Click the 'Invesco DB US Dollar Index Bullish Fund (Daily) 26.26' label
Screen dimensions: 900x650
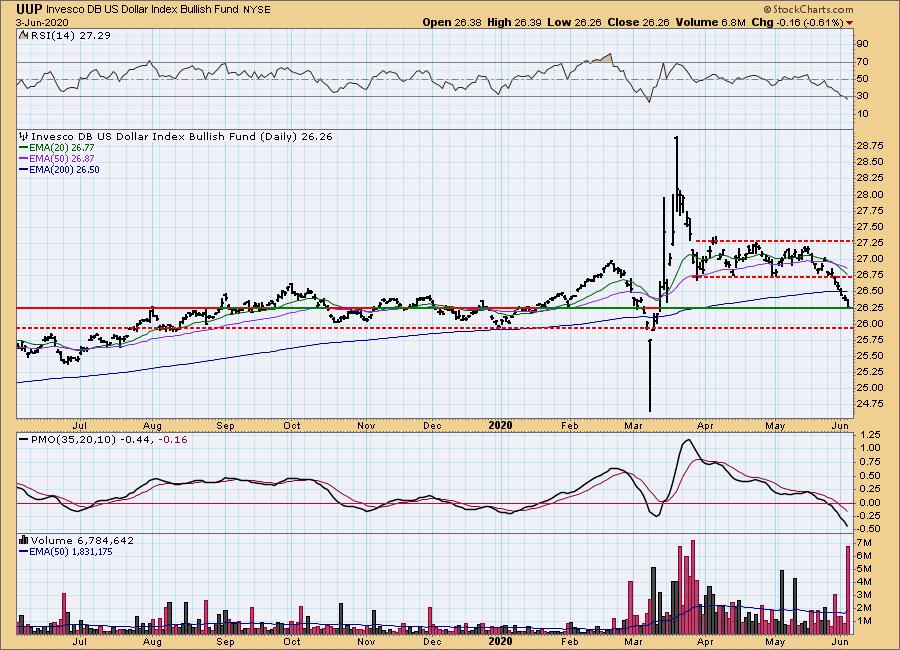pos(181,137)
